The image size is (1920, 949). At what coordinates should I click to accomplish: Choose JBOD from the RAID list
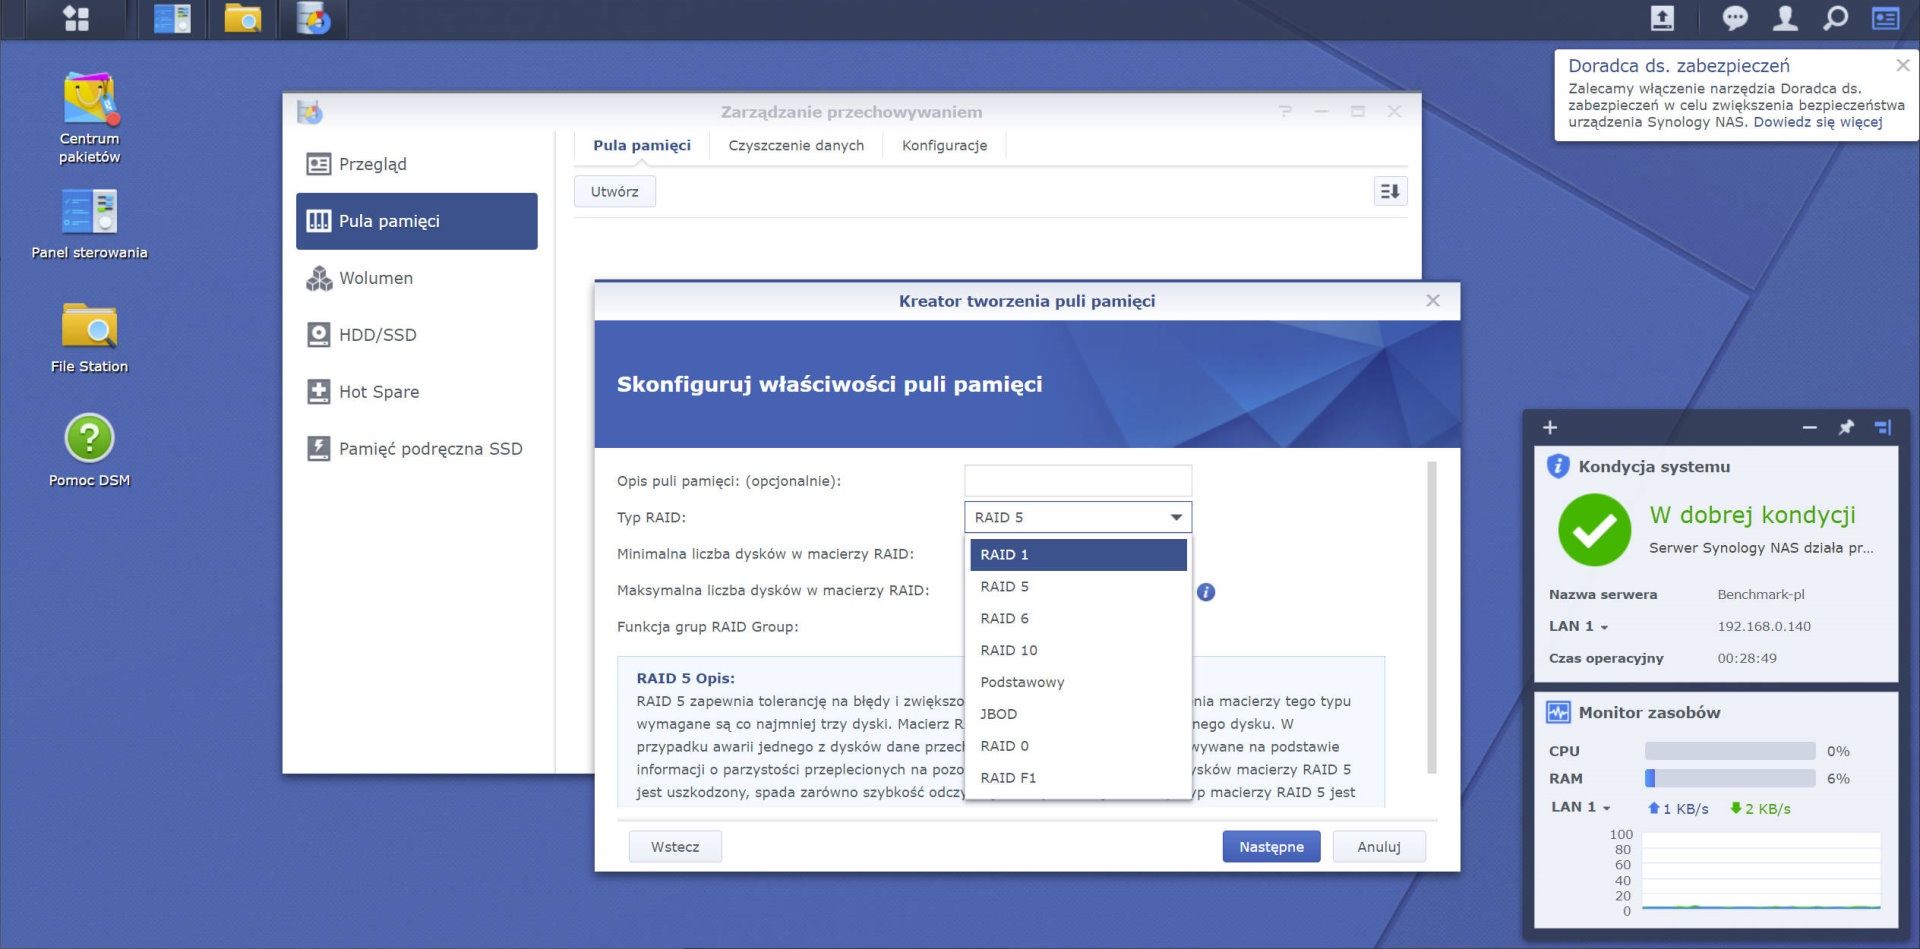1078,715
